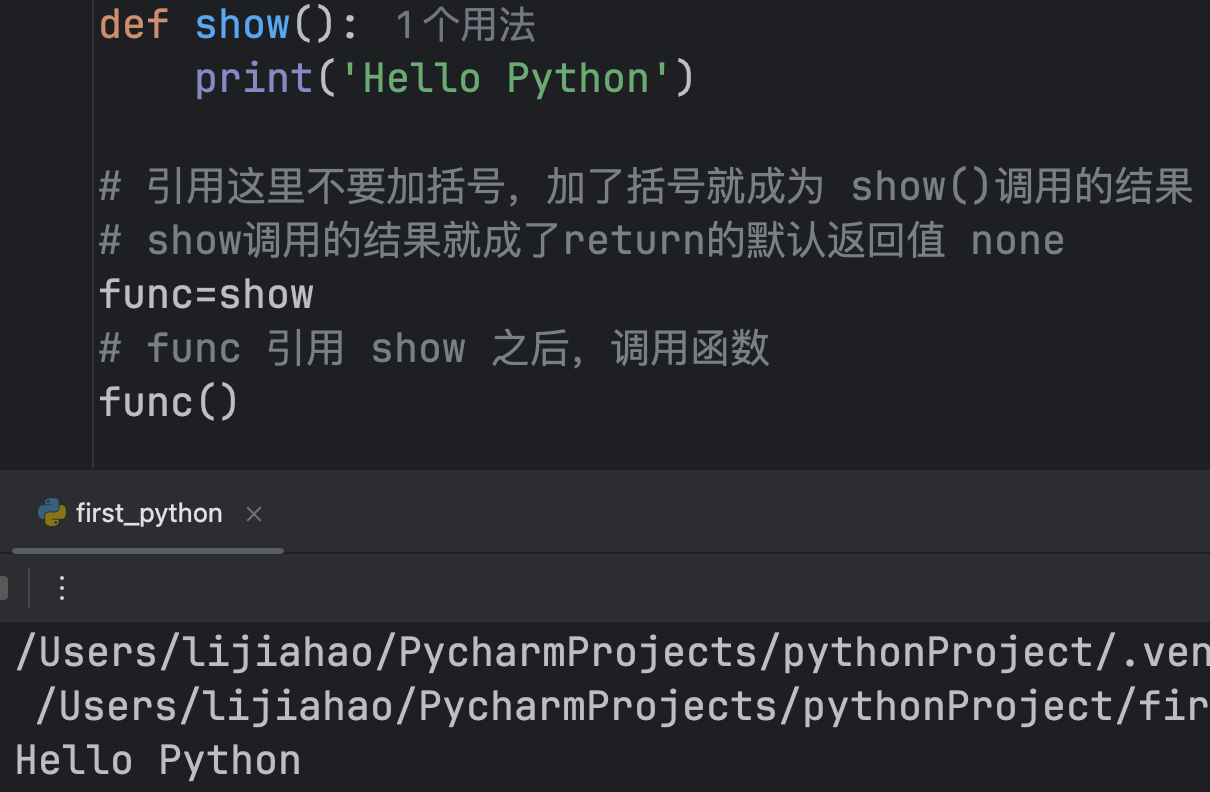This screenshot has height=792, width=1210.
Task: Click the partially visible stop button
Action: pos(4,588)
